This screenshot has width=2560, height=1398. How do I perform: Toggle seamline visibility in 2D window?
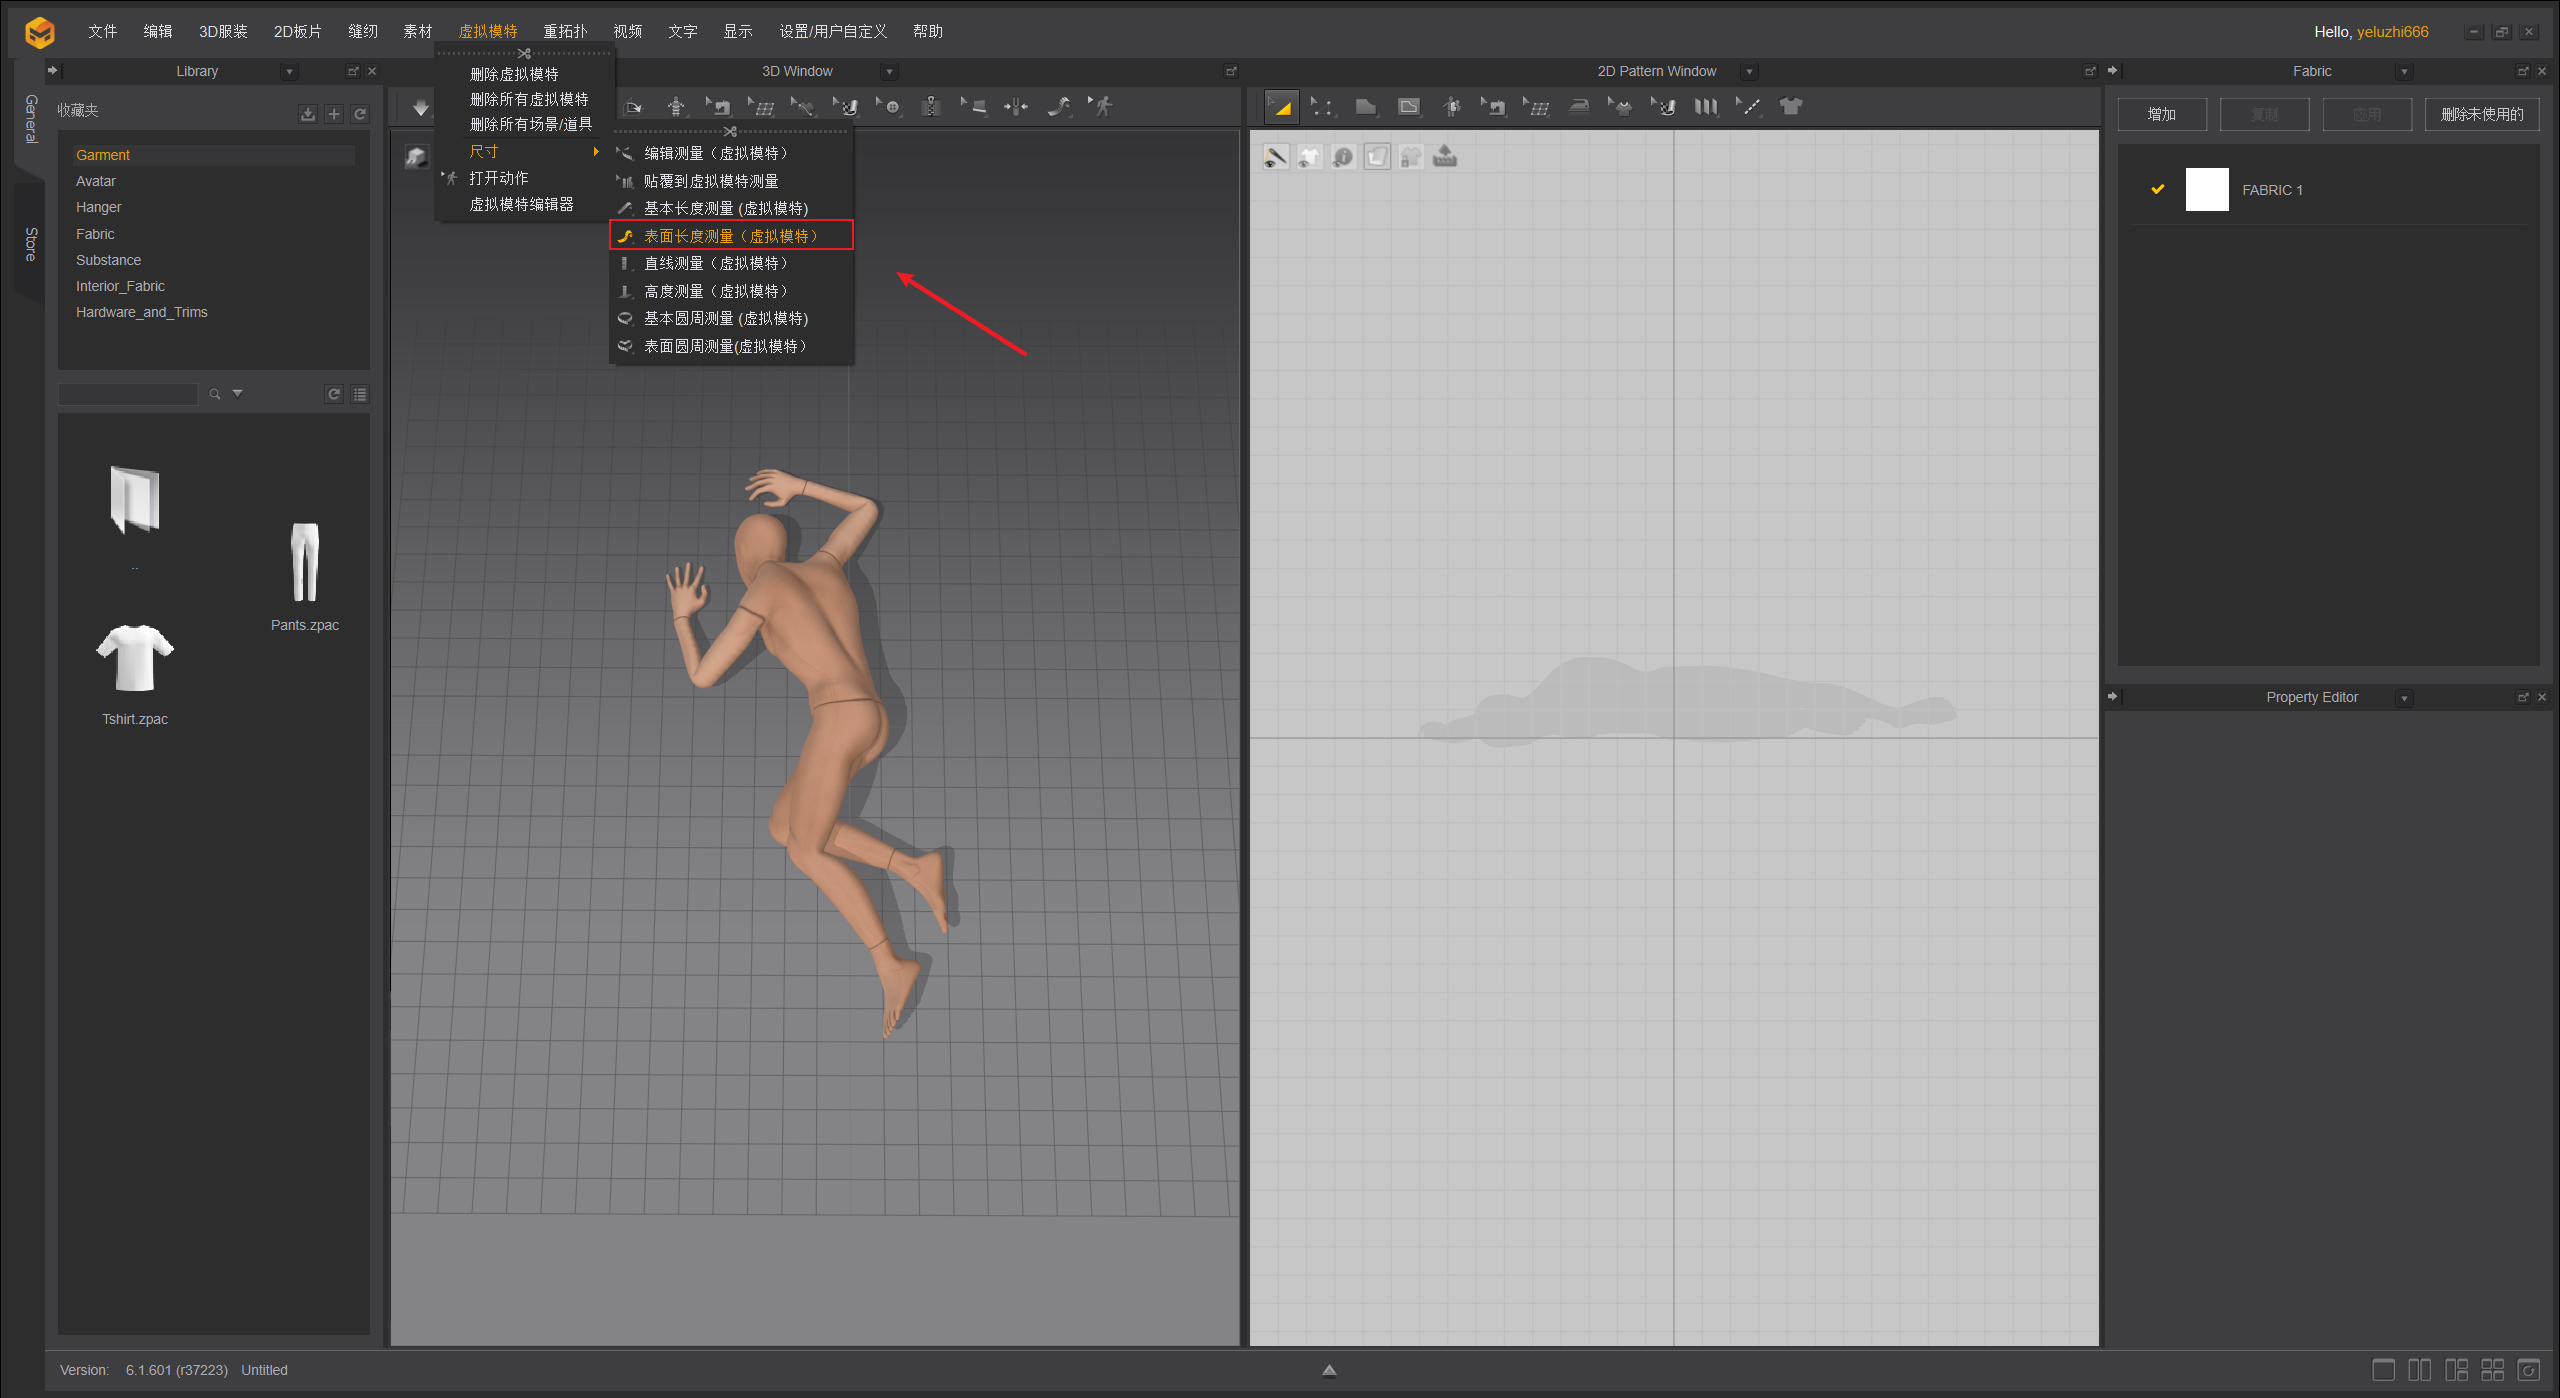click(1275, 157)
